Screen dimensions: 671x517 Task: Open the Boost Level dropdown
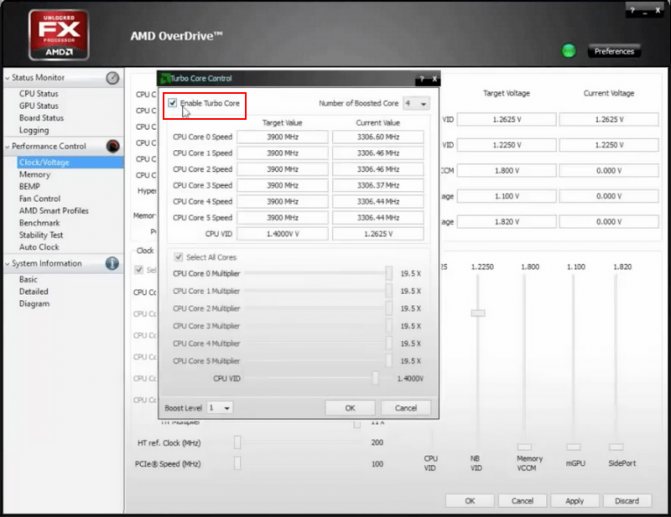click(x=220, y=408)
